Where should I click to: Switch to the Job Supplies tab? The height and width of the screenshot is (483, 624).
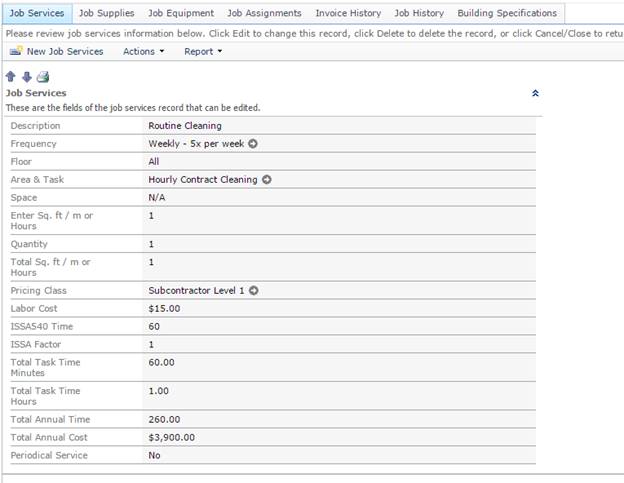click(x=106, y=13)
